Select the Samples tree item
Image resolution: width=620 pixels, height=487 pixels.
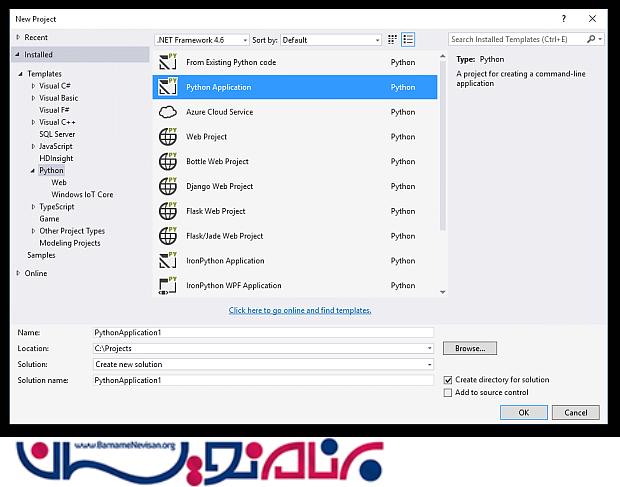(41, 255)
